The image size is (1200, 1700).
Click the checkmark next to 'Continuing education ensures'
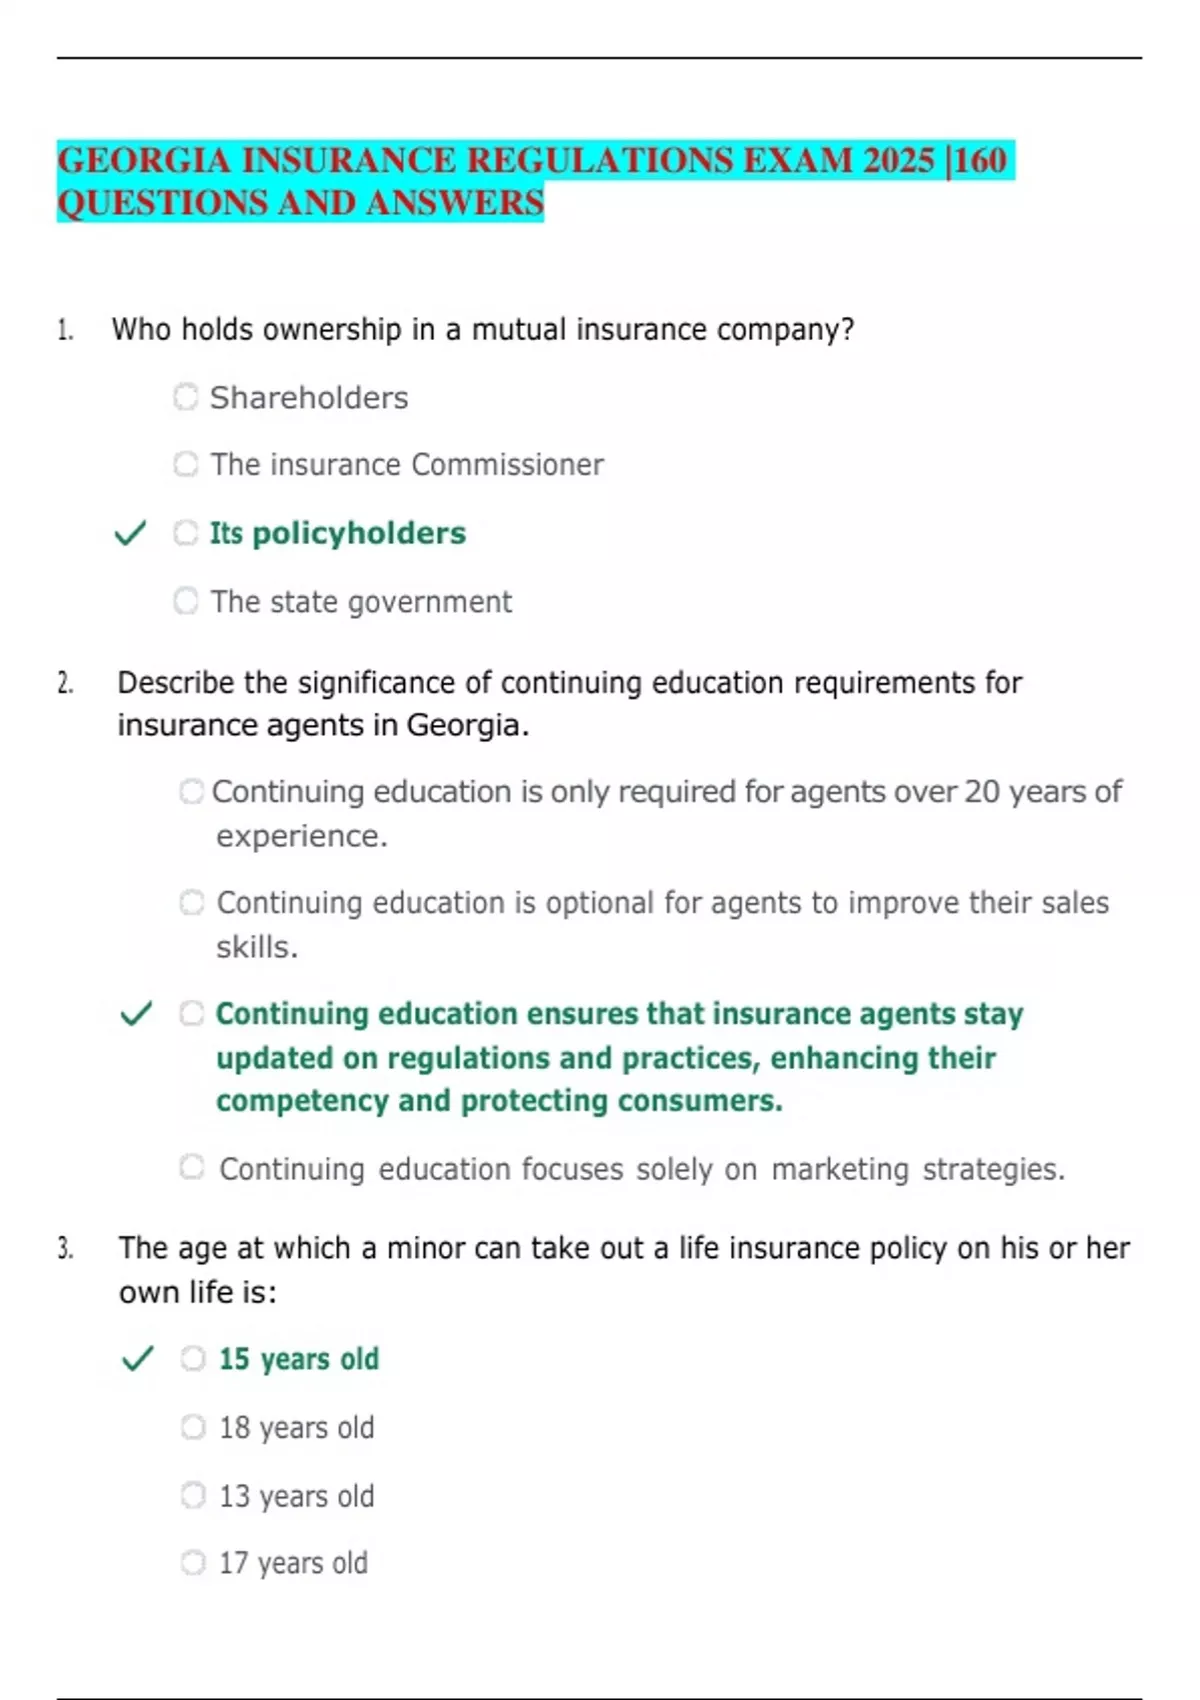coord(136,1014)
